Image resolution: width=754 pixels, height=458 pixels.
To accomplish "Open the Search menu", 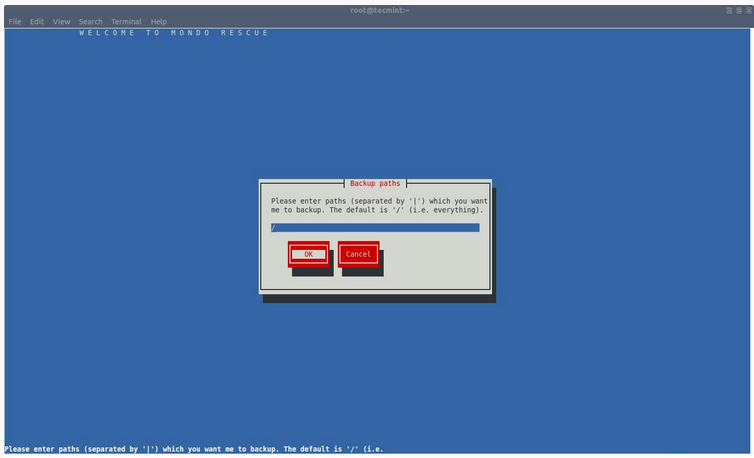I will 90,21.
